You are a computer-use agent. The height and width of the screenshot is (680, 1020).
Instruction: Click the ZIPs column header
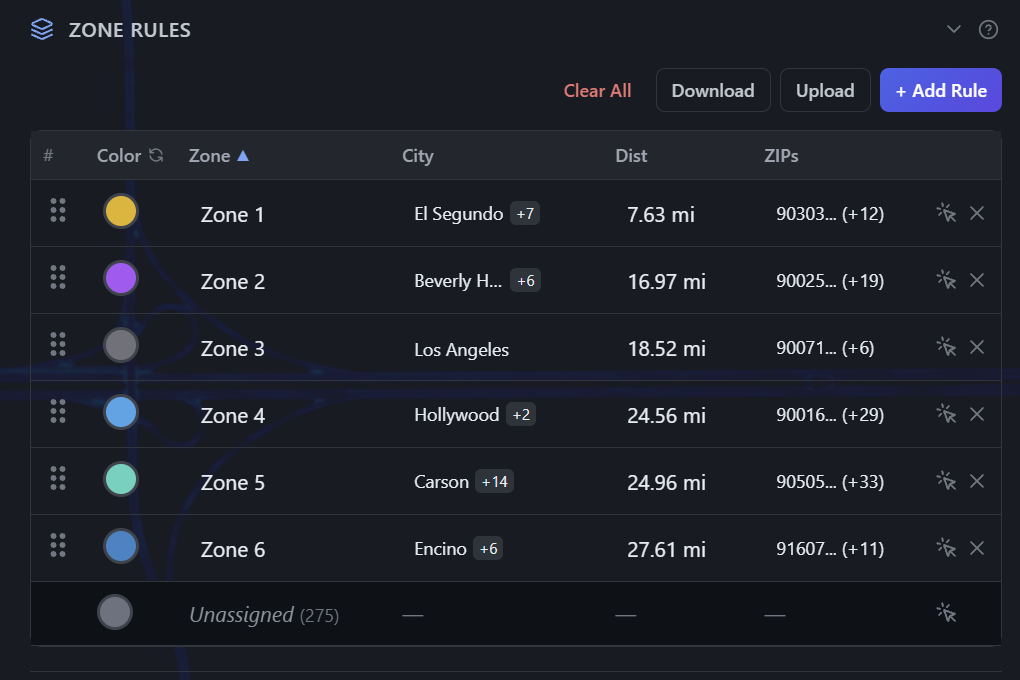[x=781, y=156]
